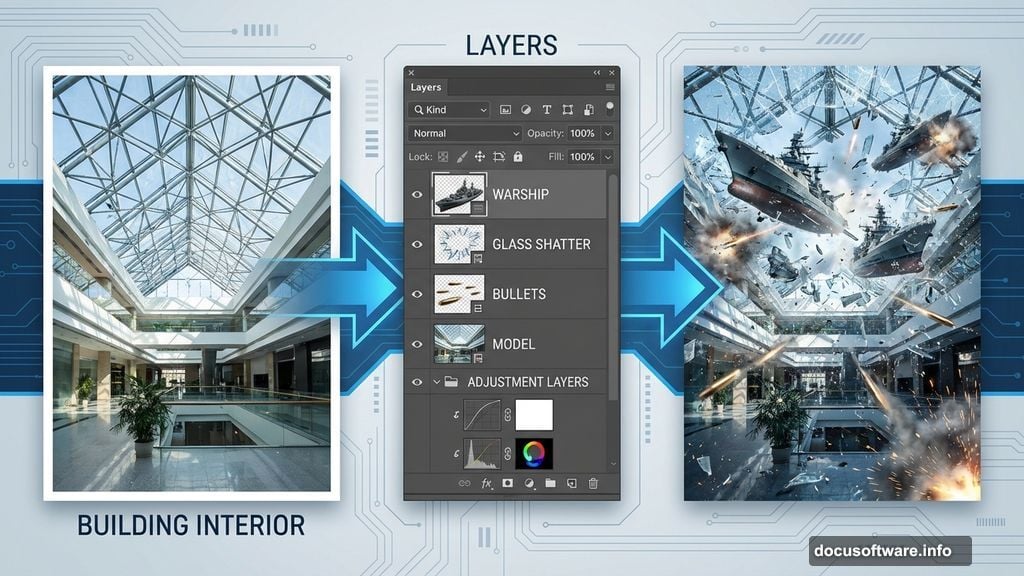
Task: Click the Lock All padlock icon
Action: click(517, 157)
